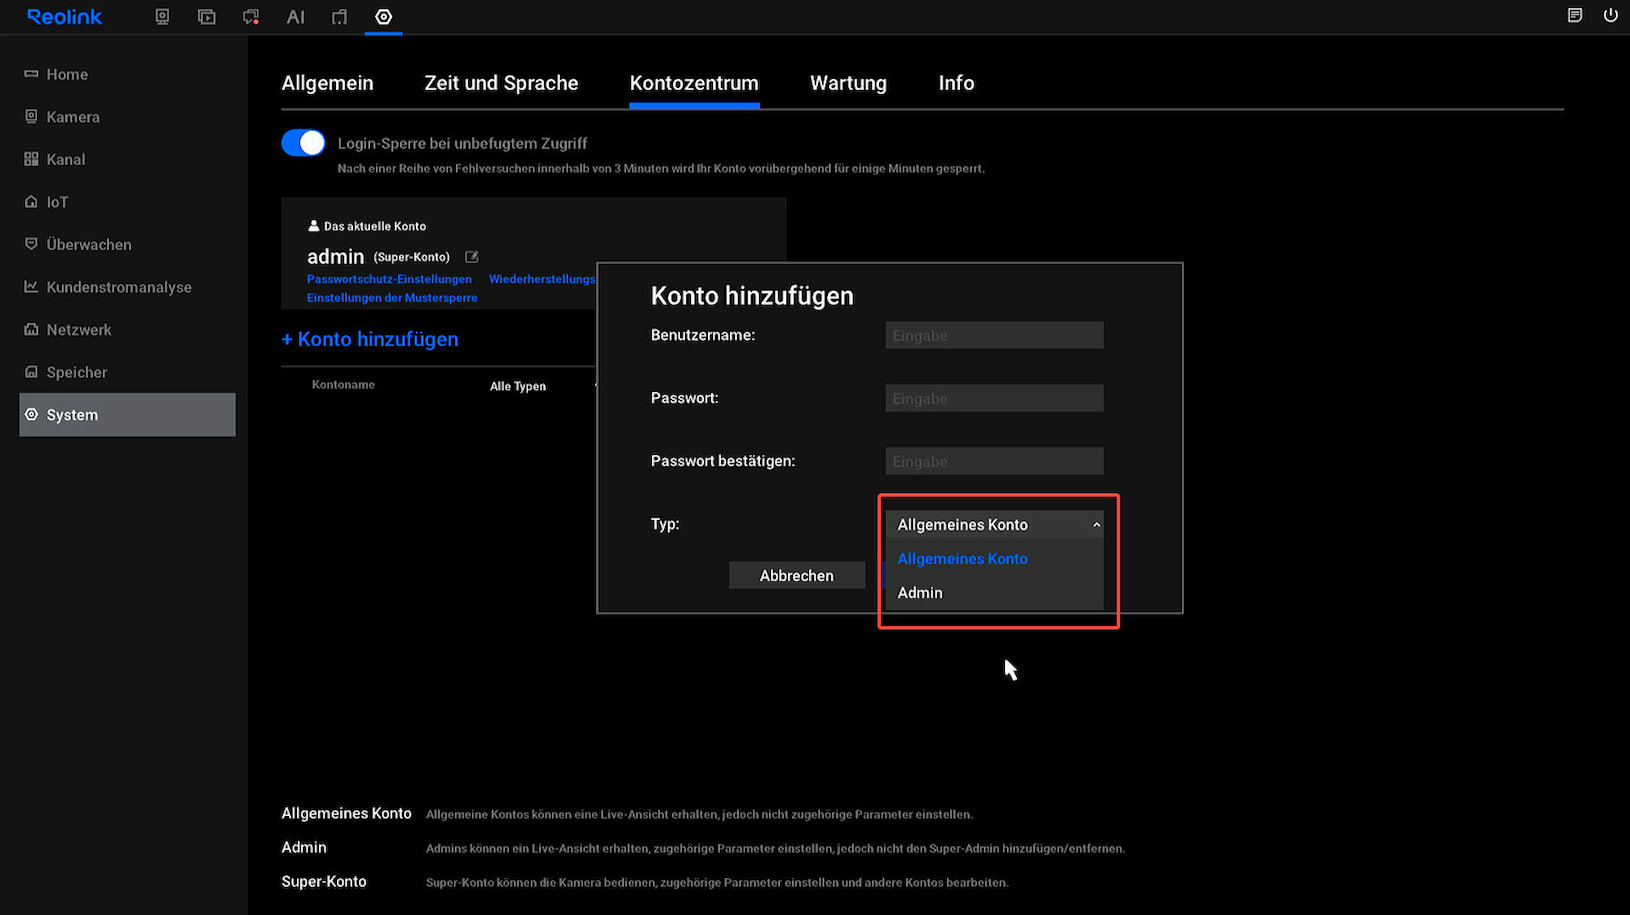Open the log/notes icon at top right
The image size is (1630, 915).
1575,15
